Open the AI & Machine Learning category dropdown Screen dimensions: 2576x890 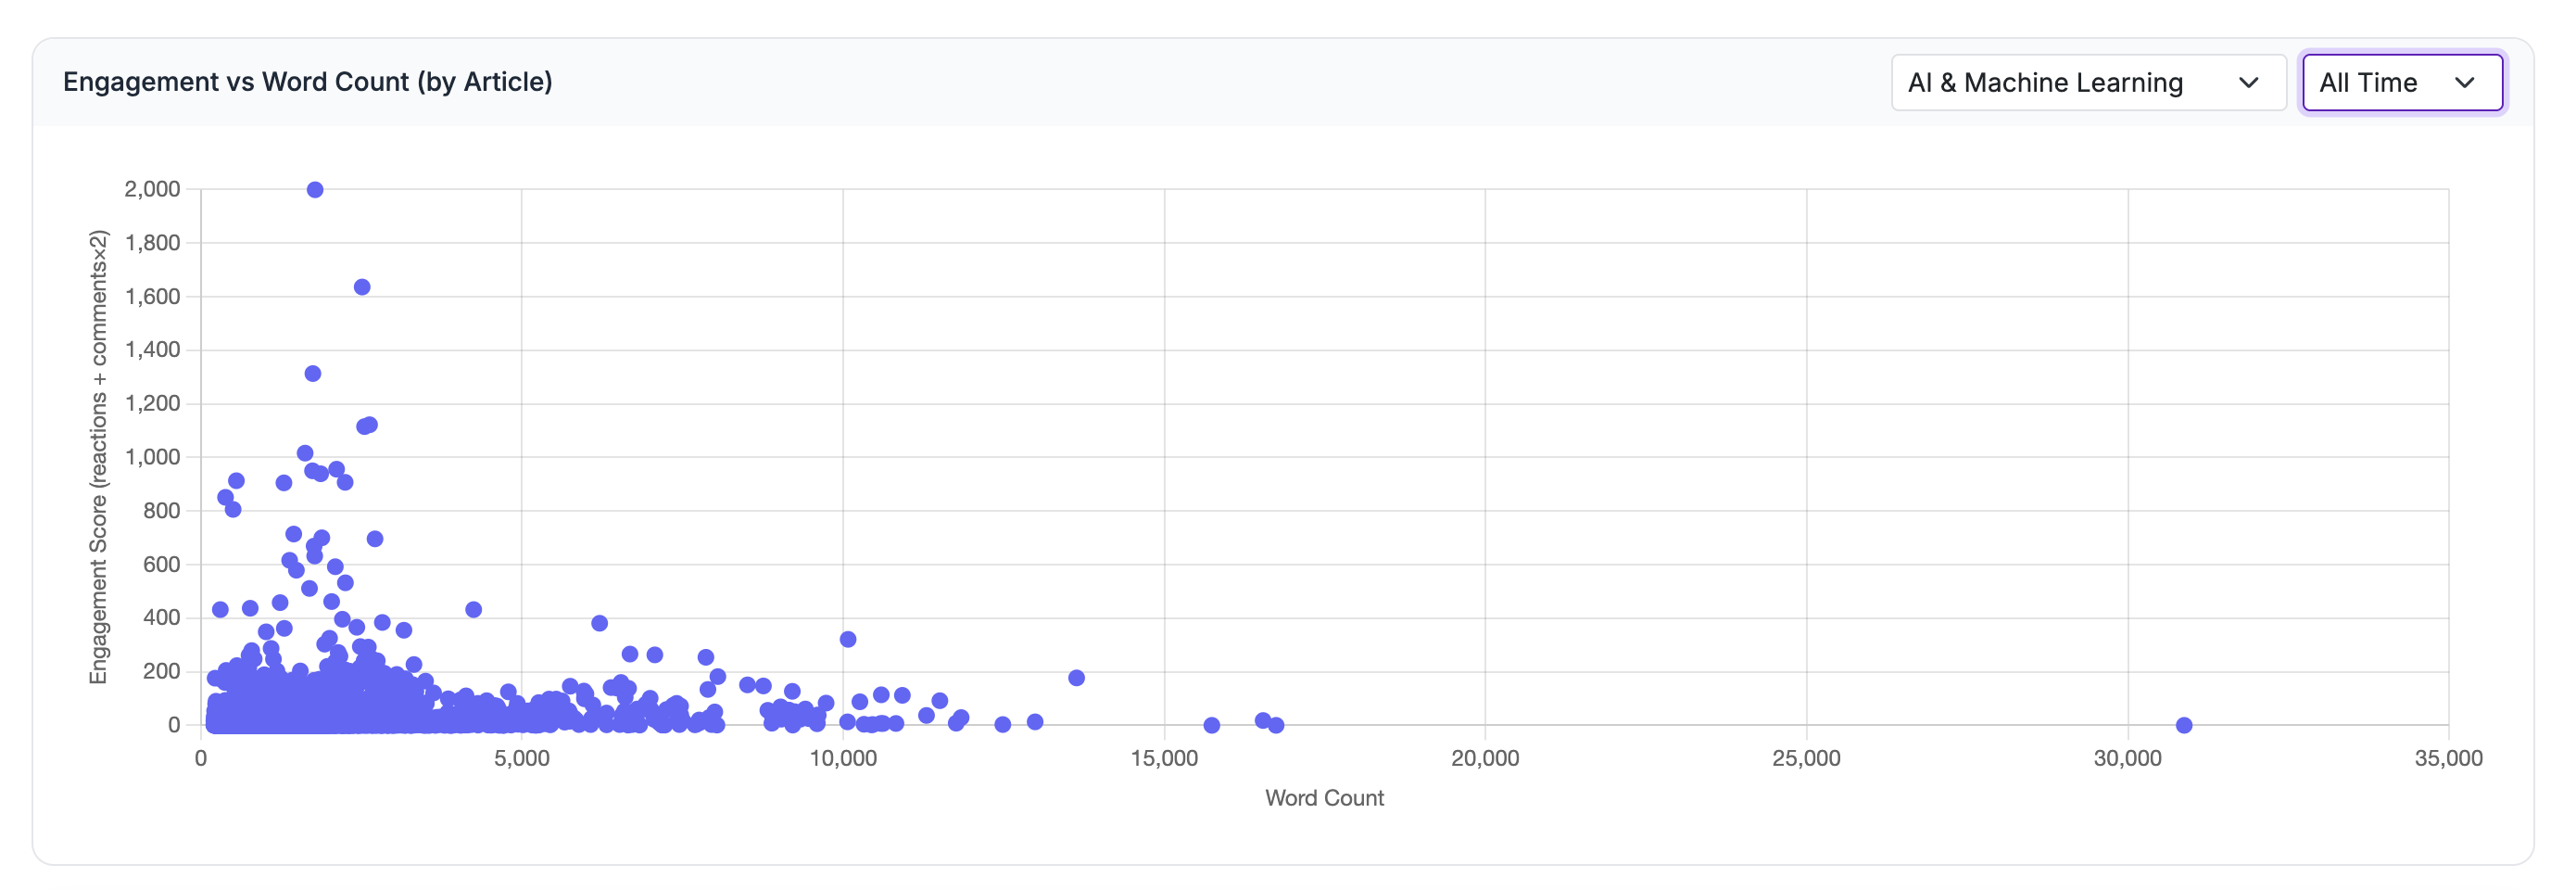pyautogui.click(x=2087, y=82)
